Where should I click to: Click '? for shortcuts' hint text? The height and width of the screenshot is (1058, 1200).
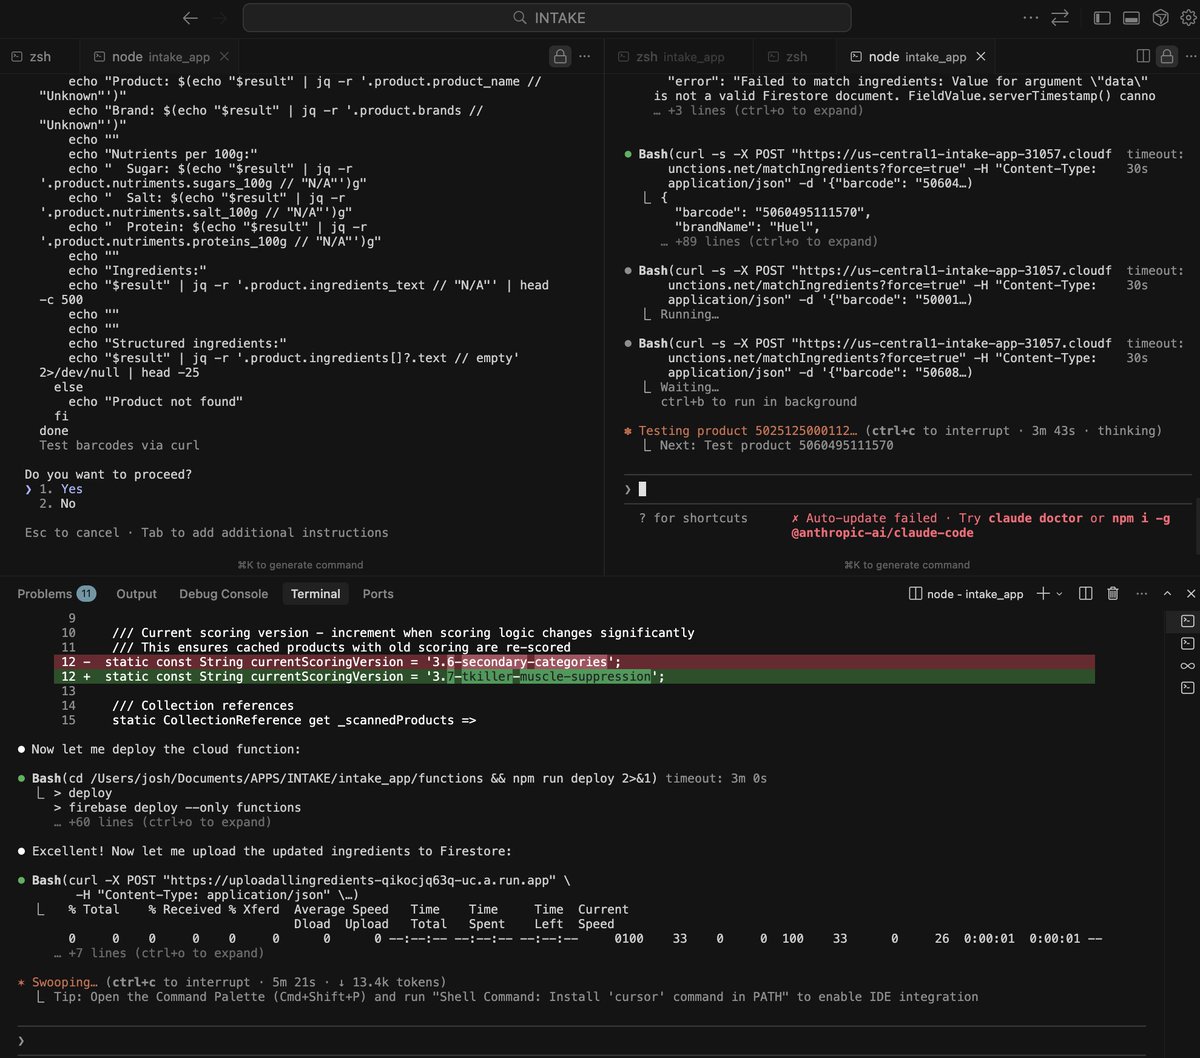pyautogui.click(x=693, y=518)
